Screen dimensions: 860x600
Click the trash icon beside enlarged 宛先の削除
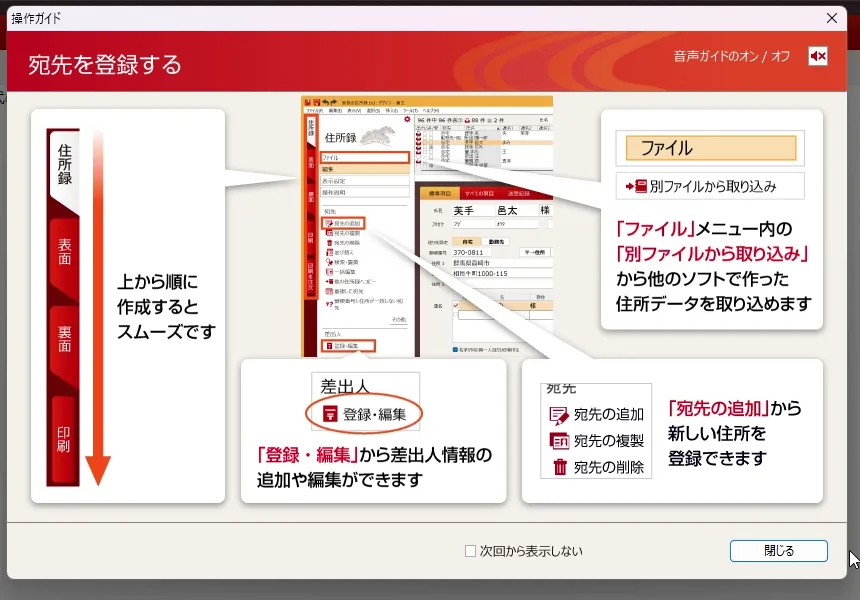[560, 467]
